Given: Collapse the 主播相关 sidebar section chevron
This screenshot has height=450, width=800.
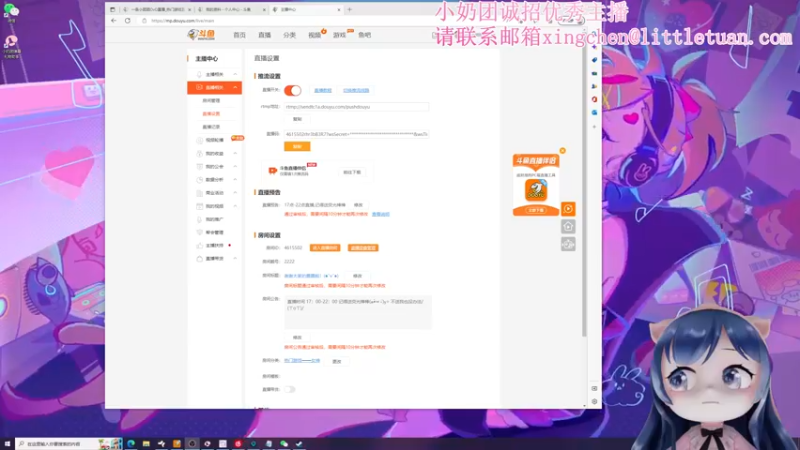Looking at the screenshot, I should pyautogui.click(x=235, y=74).
